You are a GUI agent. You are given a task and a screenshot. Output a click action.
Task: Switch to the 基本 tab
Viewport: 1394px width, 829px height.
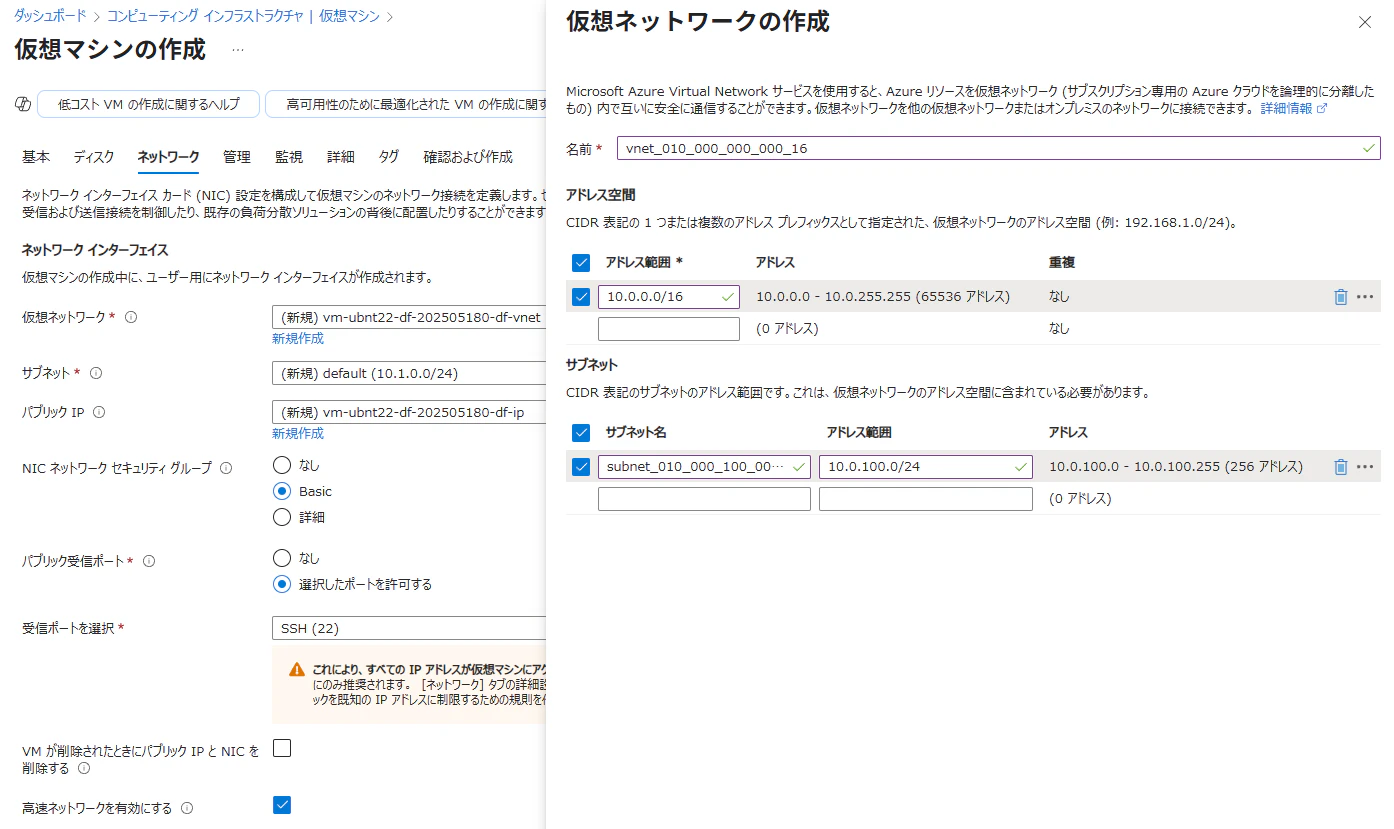(x=36, y=157)
